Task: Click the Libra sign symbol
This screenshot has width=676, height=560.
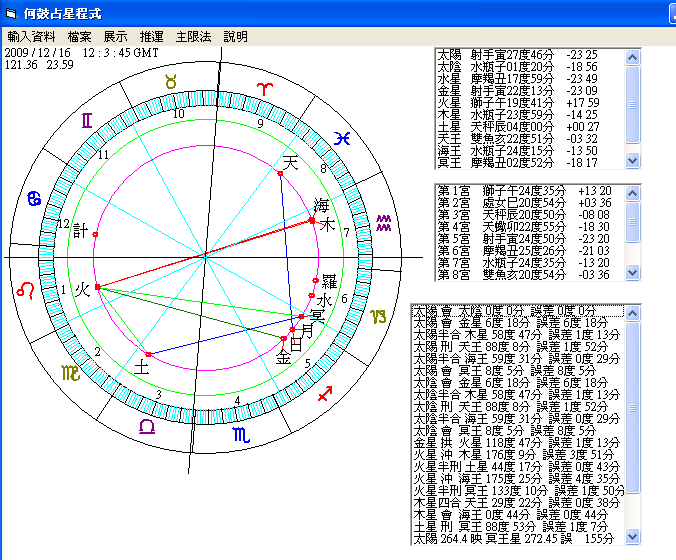Action: 147,427
